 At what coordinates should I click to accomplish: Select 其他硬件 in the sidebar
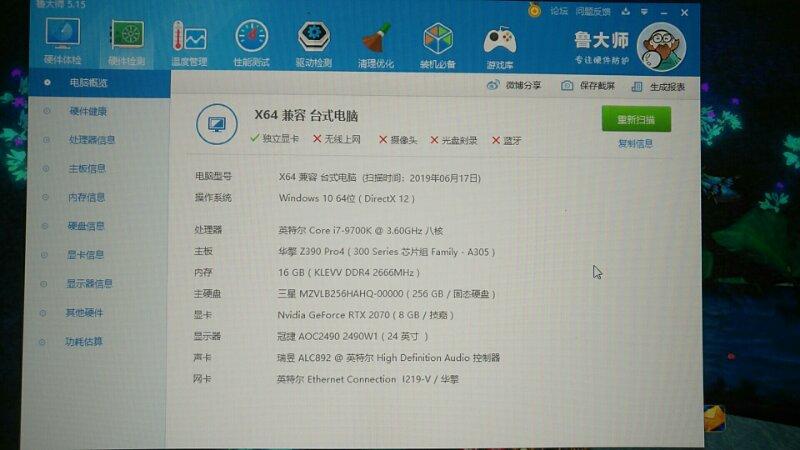click(x=85, y=312)
